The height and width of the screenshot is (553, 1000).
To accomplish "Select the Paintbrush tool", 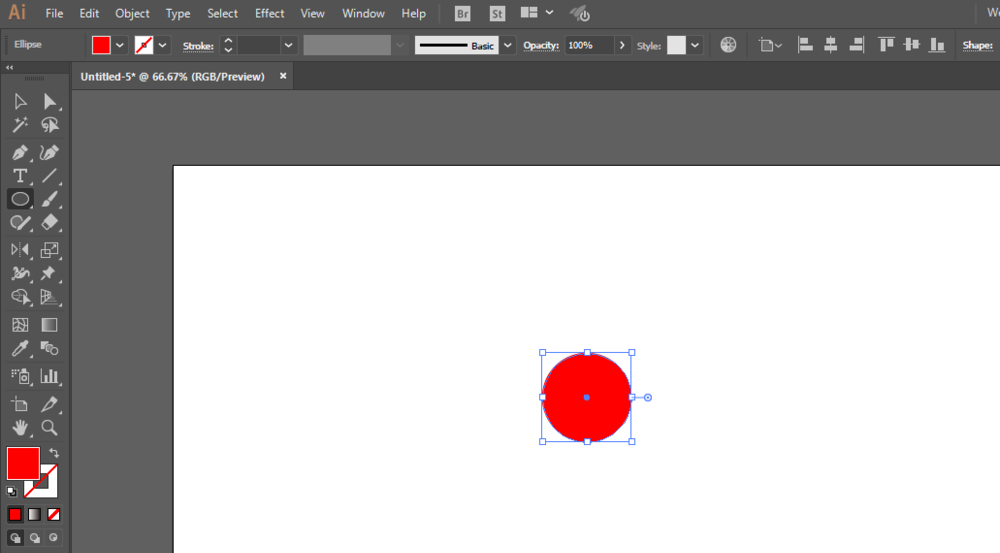I will coord(49,199).
